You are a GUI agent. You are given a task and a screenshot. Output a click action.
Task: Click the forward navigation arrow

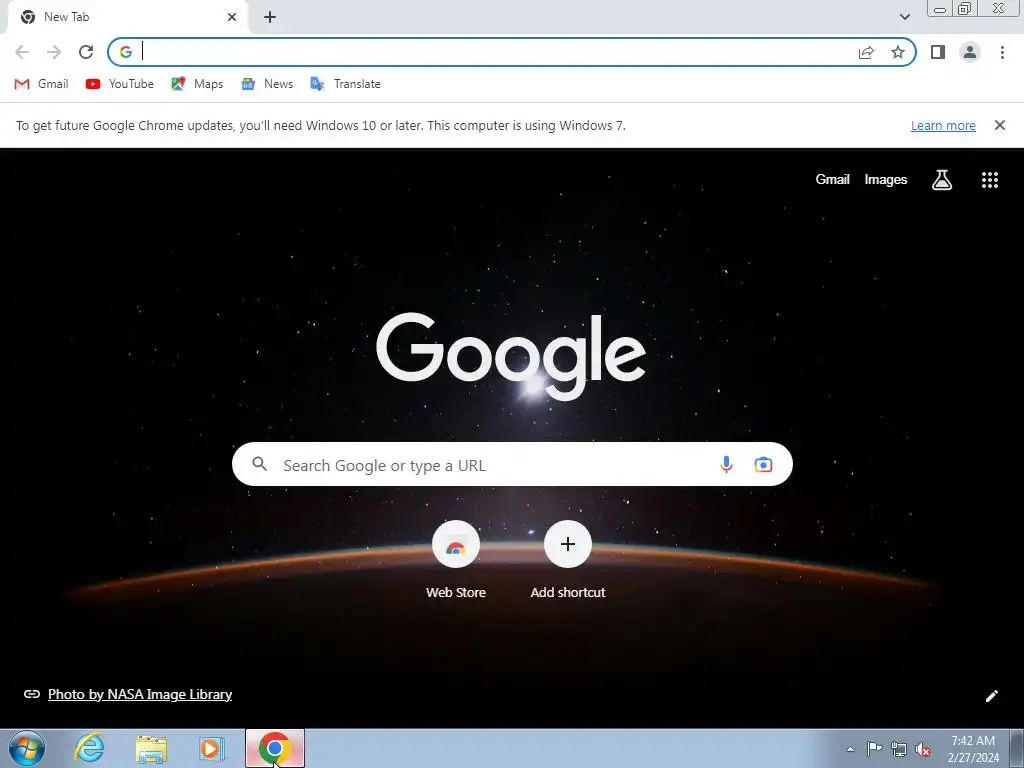click(54, 52)
